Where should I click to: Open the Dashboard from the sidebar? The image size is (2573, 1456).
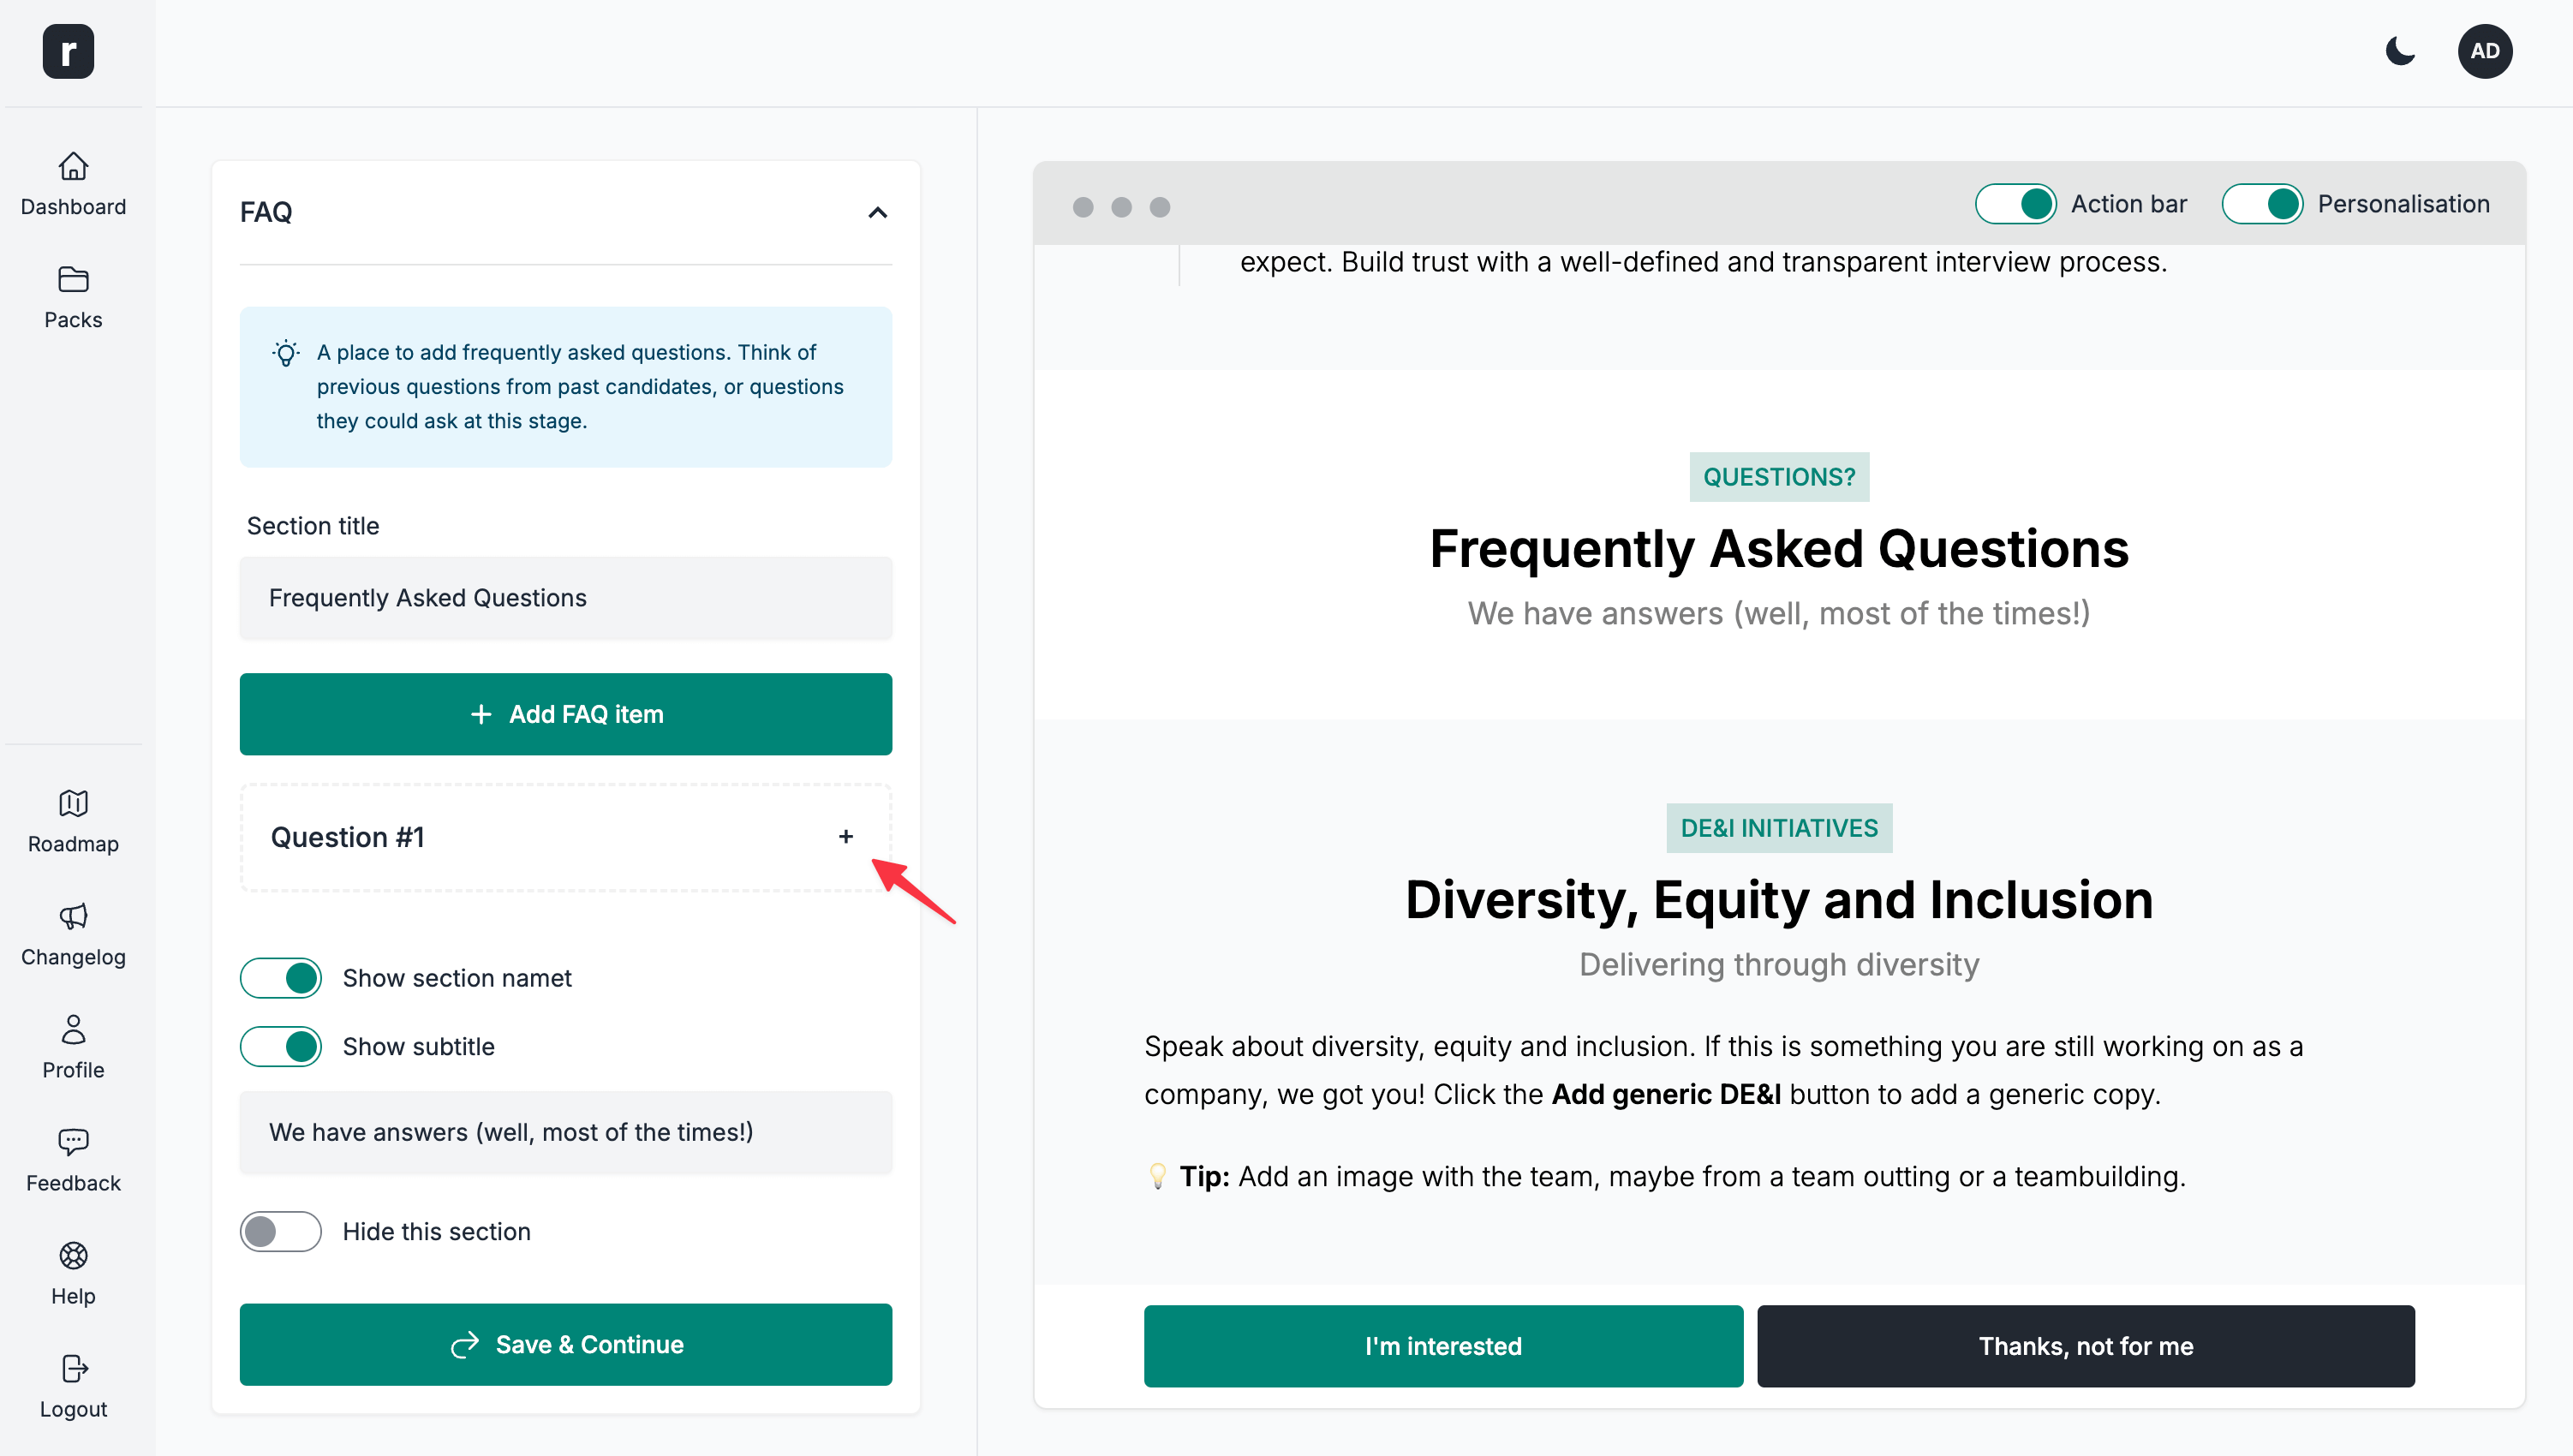pos(73,183)
